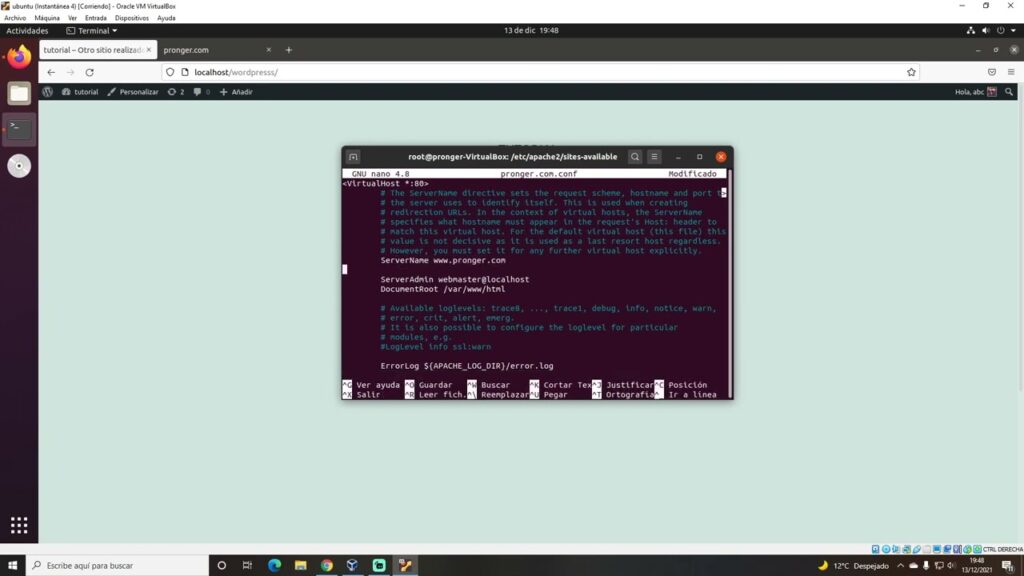1024x576 pixels.
Task: Open Firefox from the Ubuntu dock
Action: [19, 58]
